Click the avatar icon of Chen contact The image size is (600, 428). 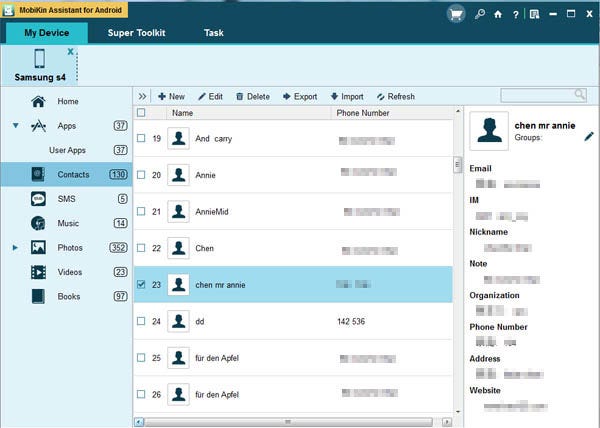click(178, 248)
